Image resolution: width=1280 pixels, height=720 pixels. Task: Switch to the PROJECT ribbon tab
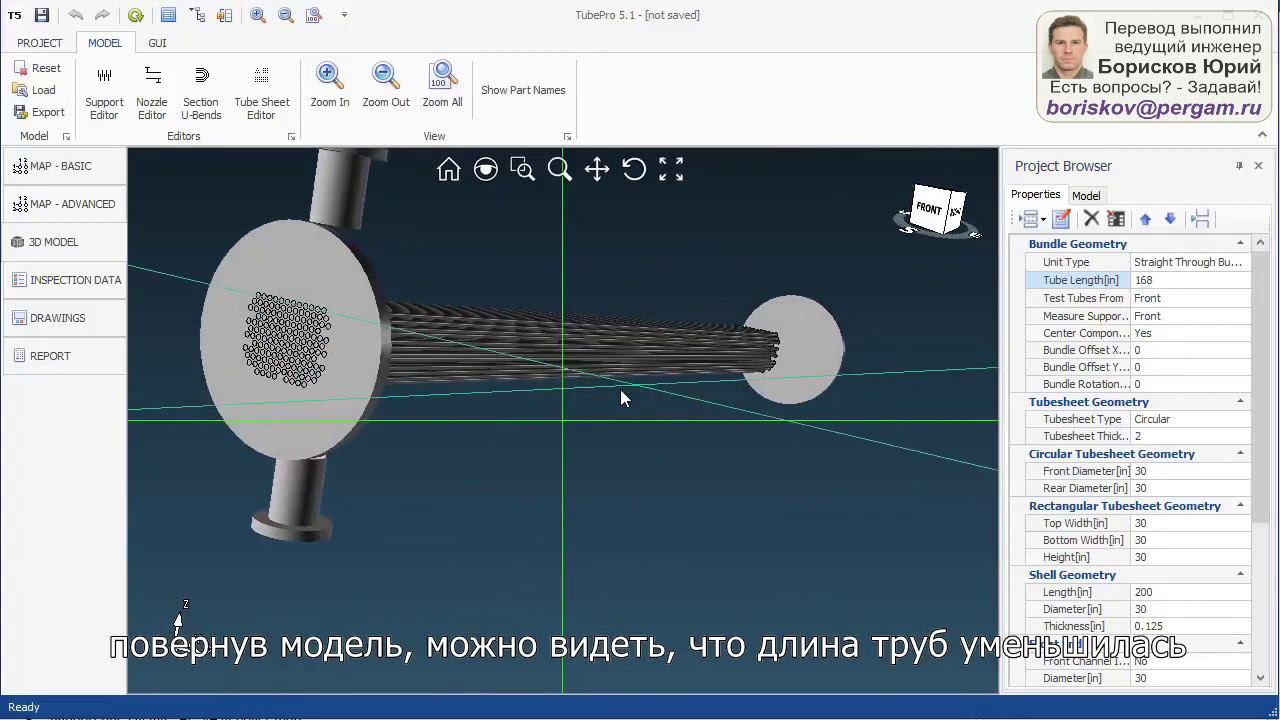tap(40, 43)
